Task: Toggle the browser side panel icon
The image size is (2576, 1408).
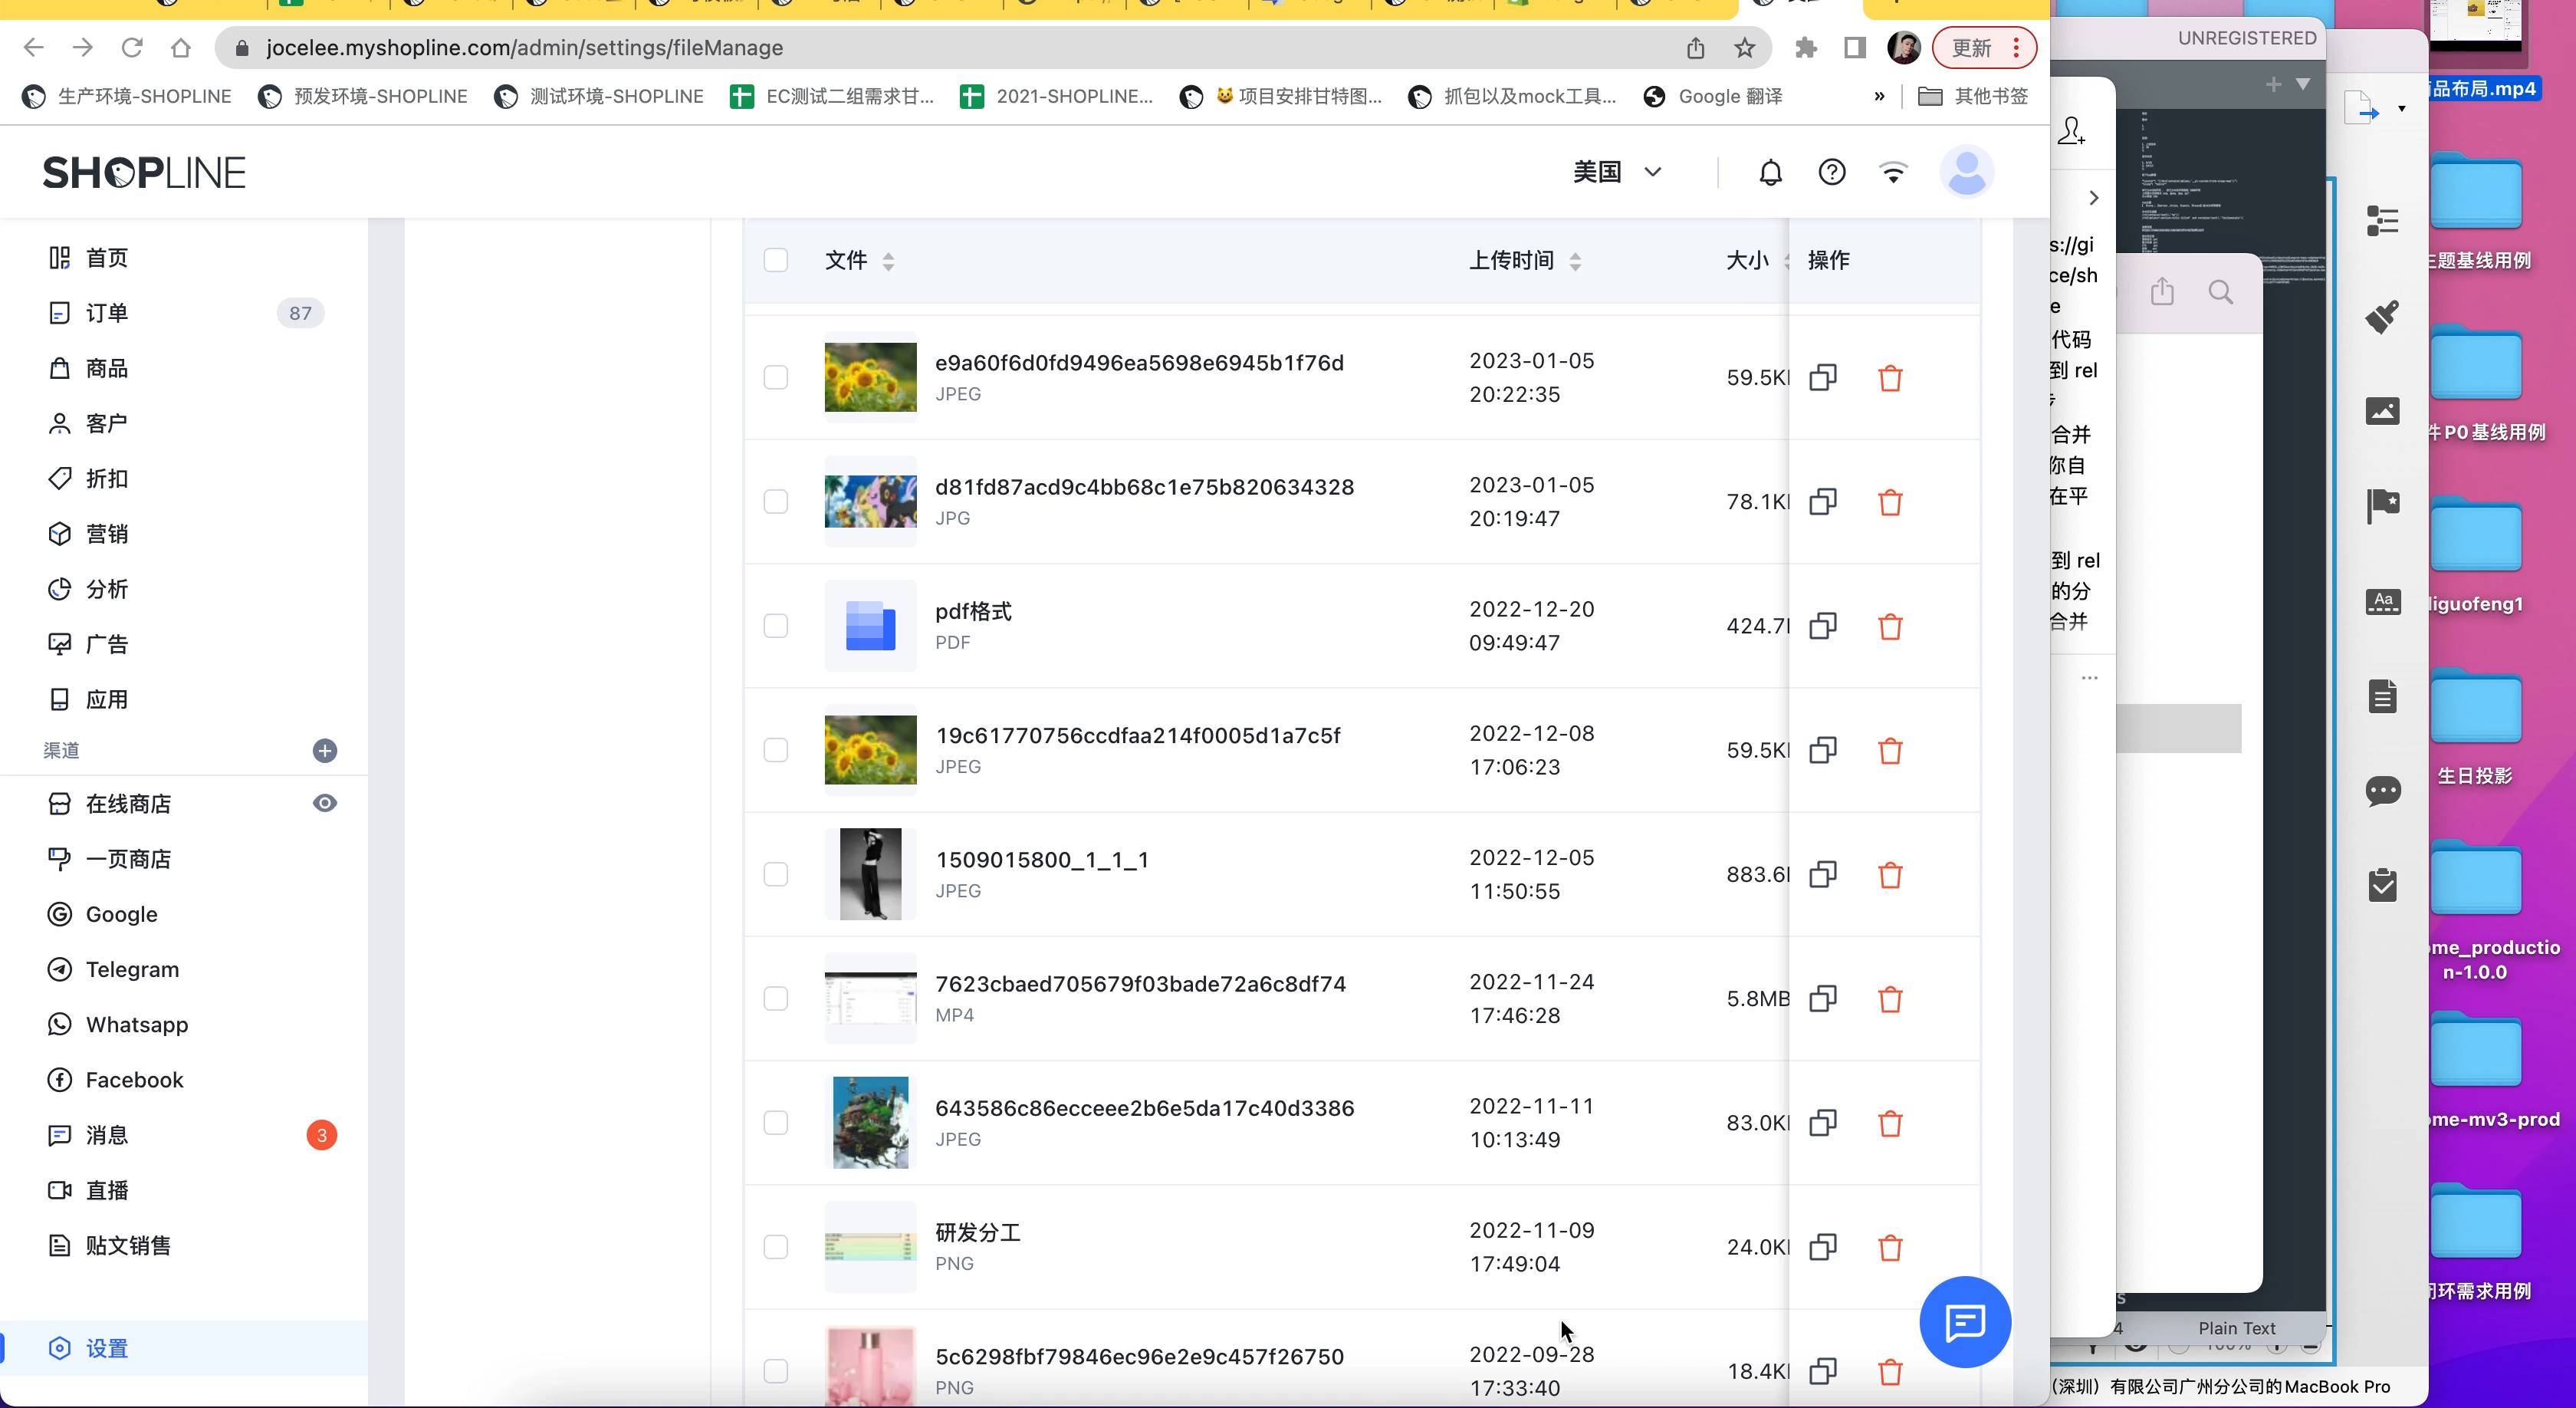Action: pos(1855,47)
